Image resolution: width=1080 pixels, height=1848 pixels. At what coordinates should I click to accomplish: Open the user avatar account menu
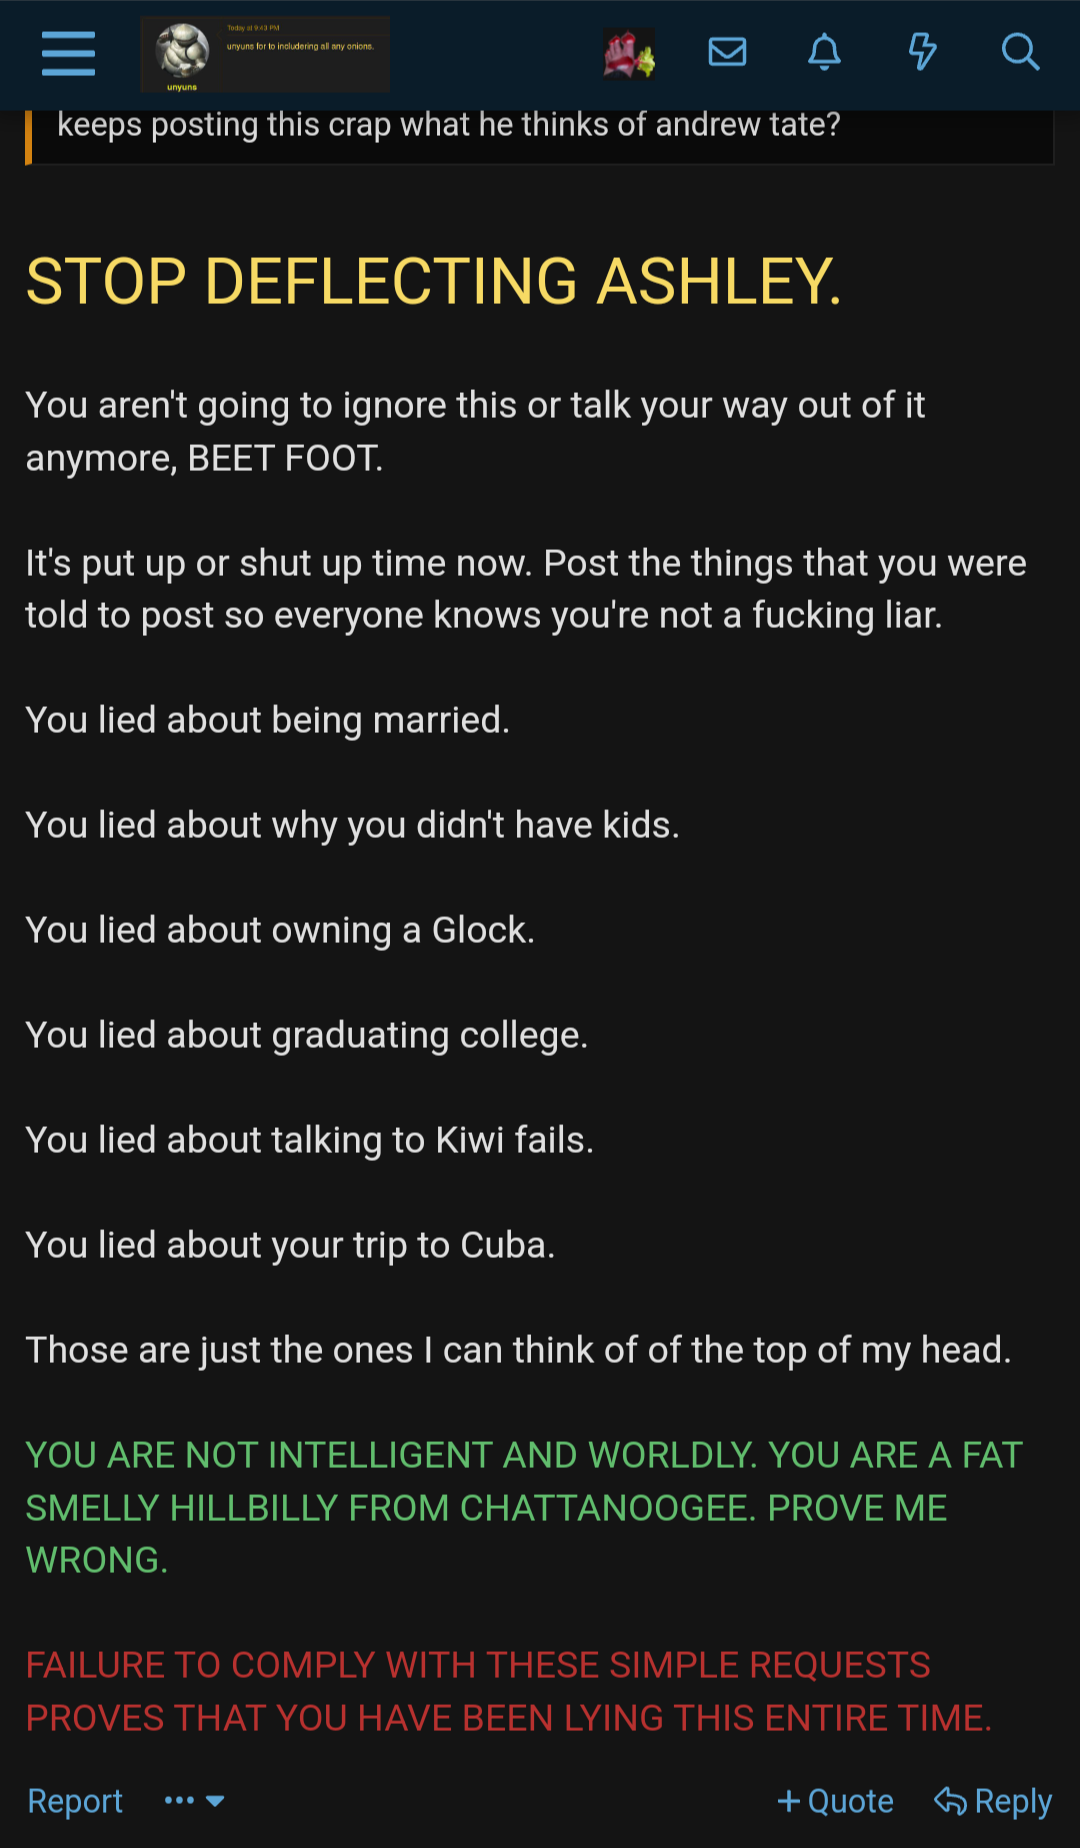[629, 54]
